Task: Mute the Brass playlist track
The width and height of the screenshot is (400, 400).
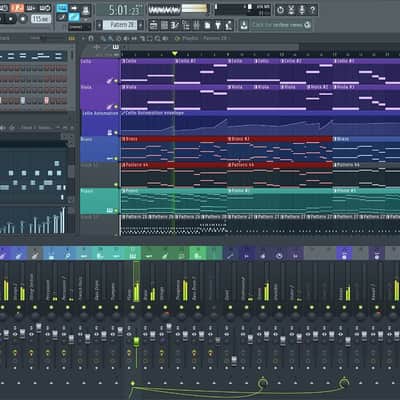Action: coord(116,159)
